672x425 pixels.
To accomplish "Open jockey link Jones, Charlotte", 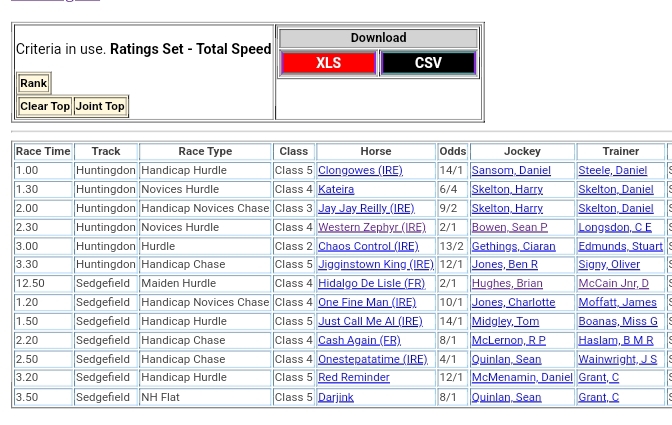I will coord(512,302).
